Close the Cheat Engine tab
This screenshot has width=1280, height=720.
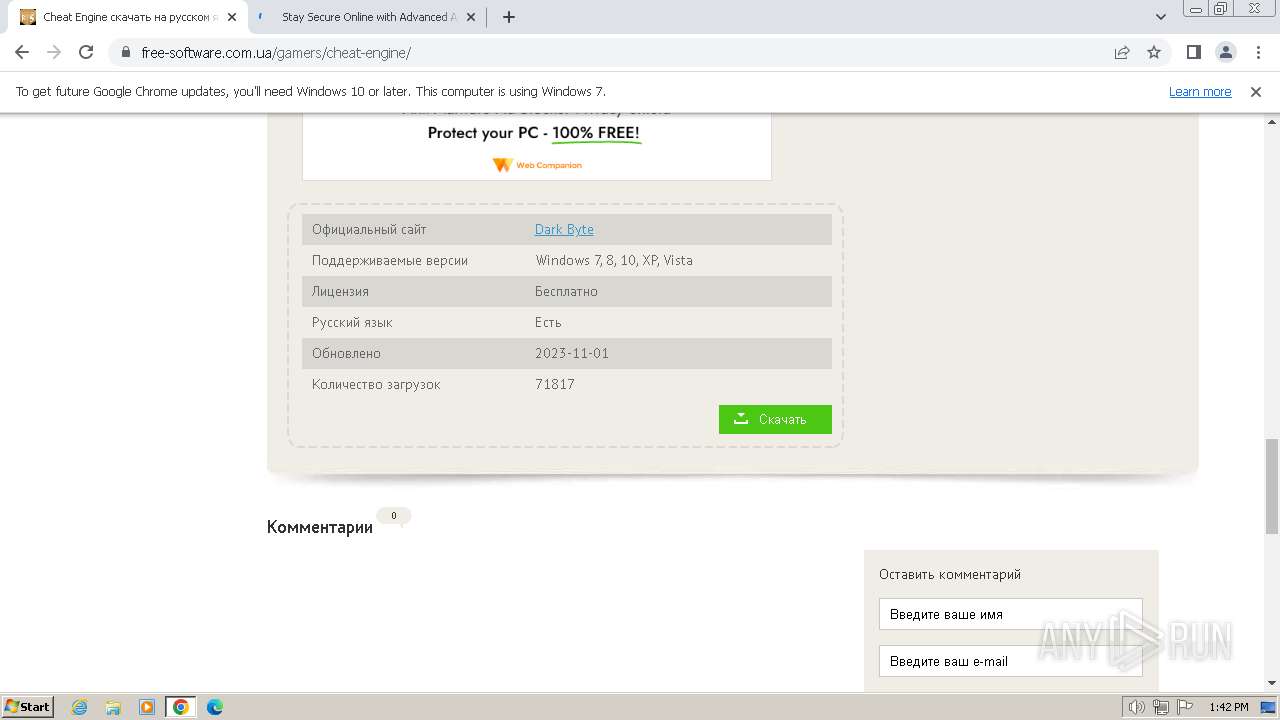231,17
